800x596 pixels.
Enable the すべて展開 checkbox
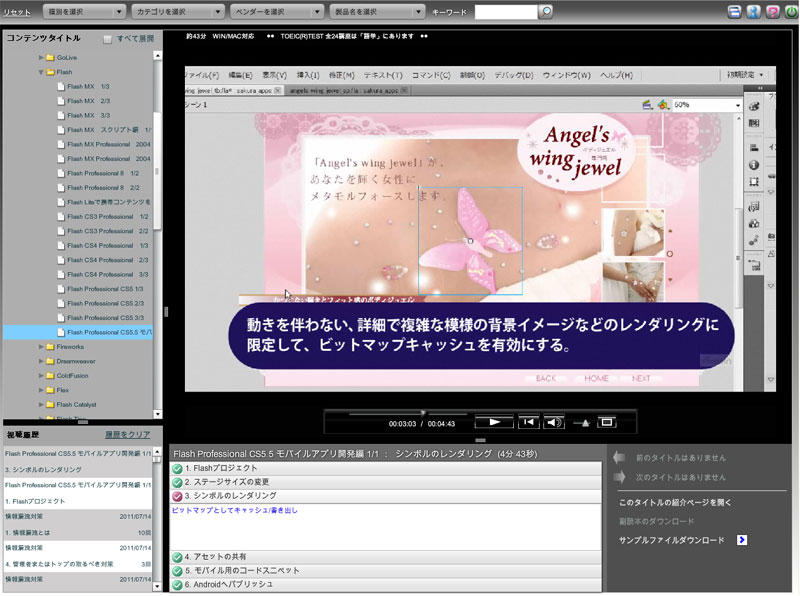(108, 39)
